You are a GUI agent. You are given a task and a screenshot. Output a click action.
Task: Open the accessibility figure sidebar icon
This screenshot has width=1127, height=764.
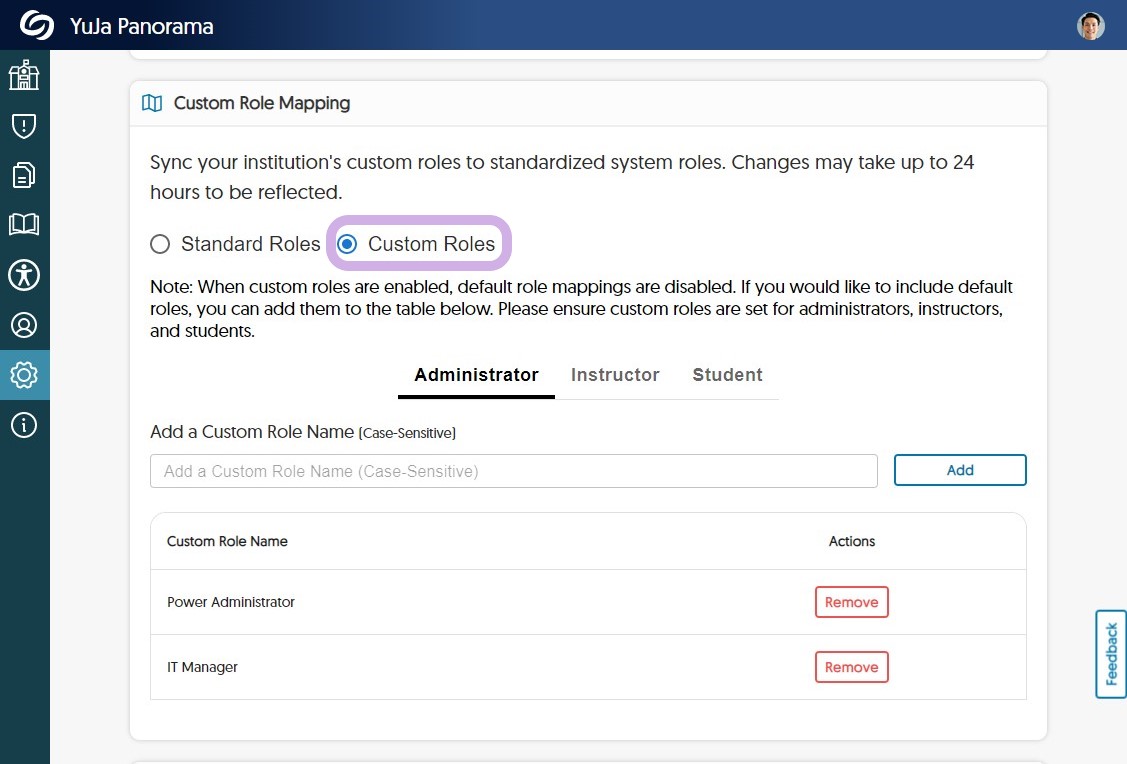click(24, 275)
